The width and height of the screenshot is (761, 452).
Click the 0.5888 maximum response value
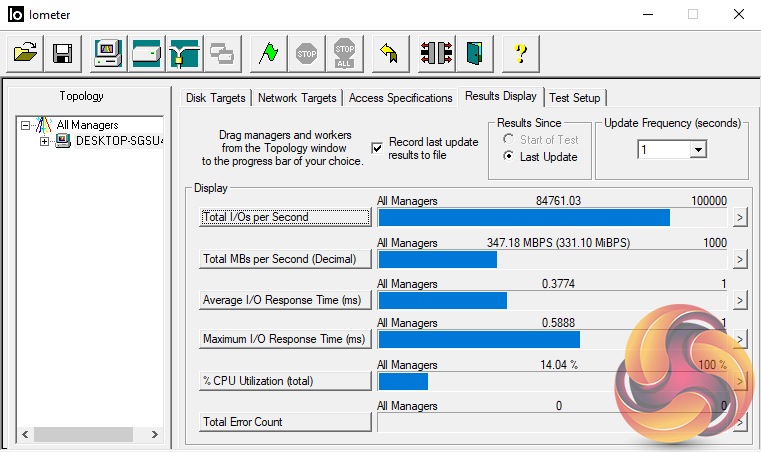558,322
